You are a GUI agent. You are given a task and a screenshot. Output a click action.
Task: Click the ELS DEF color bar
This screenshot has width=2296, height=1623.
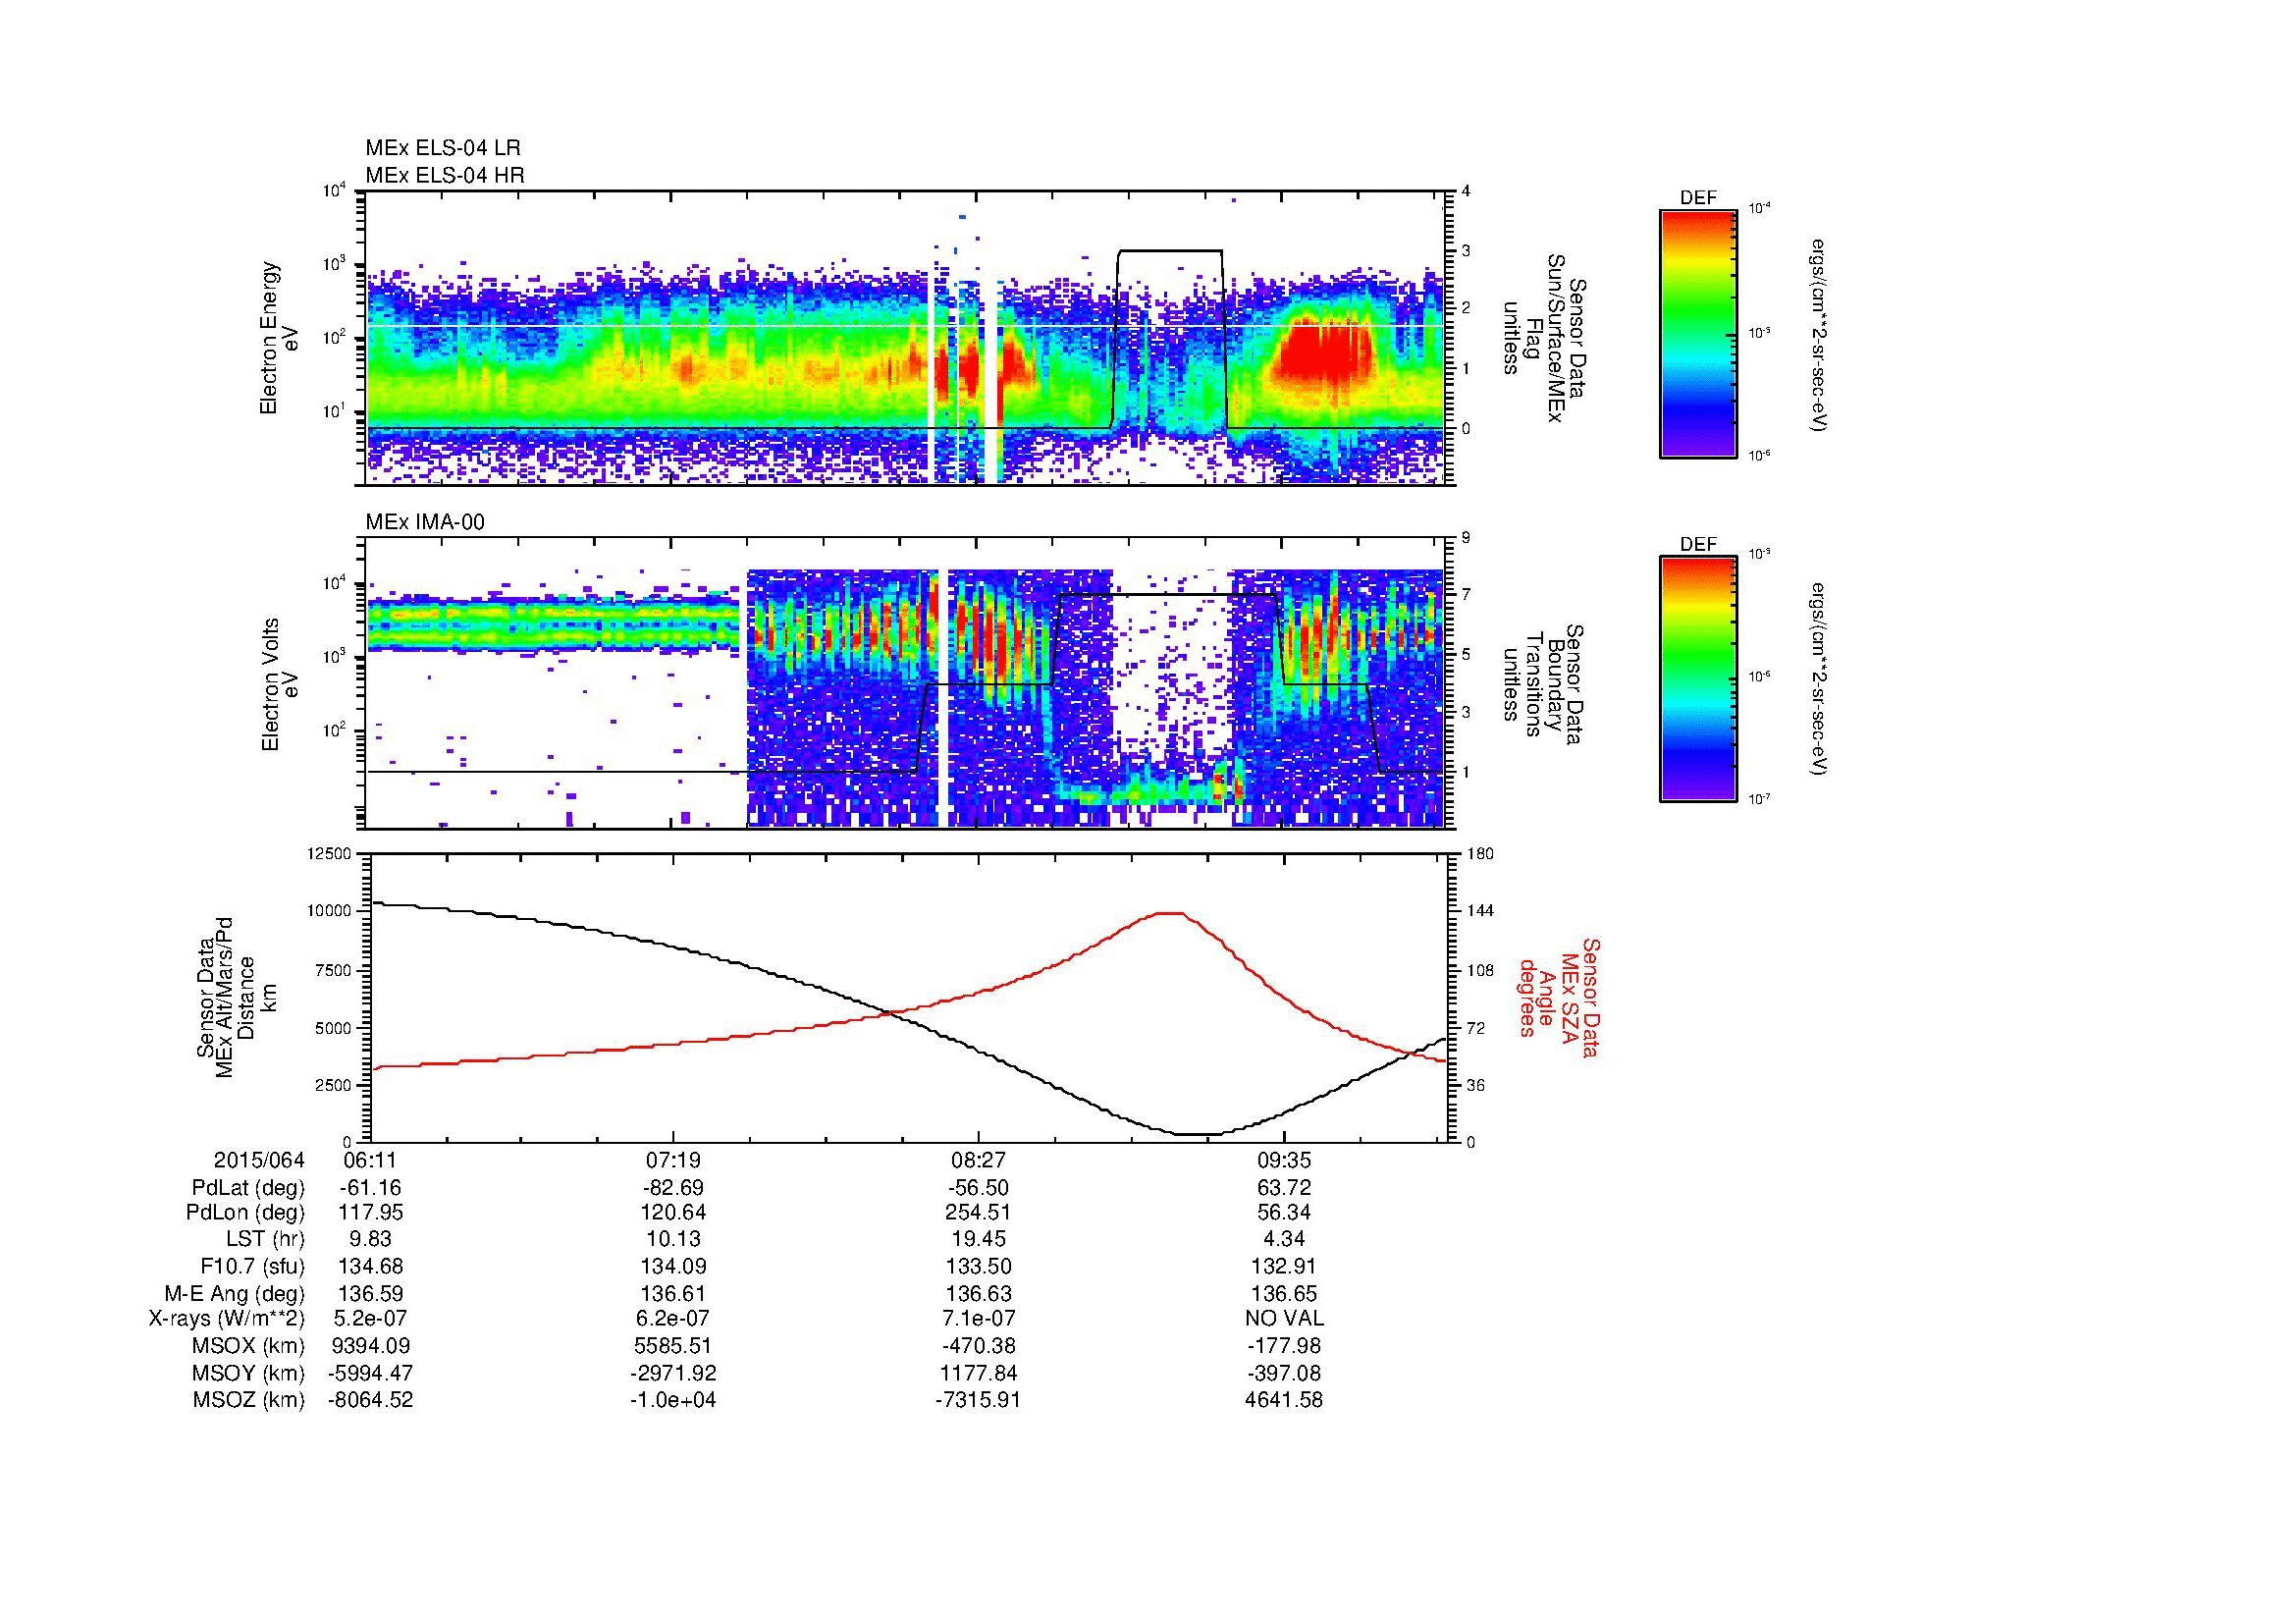(x=1697, y=333)
